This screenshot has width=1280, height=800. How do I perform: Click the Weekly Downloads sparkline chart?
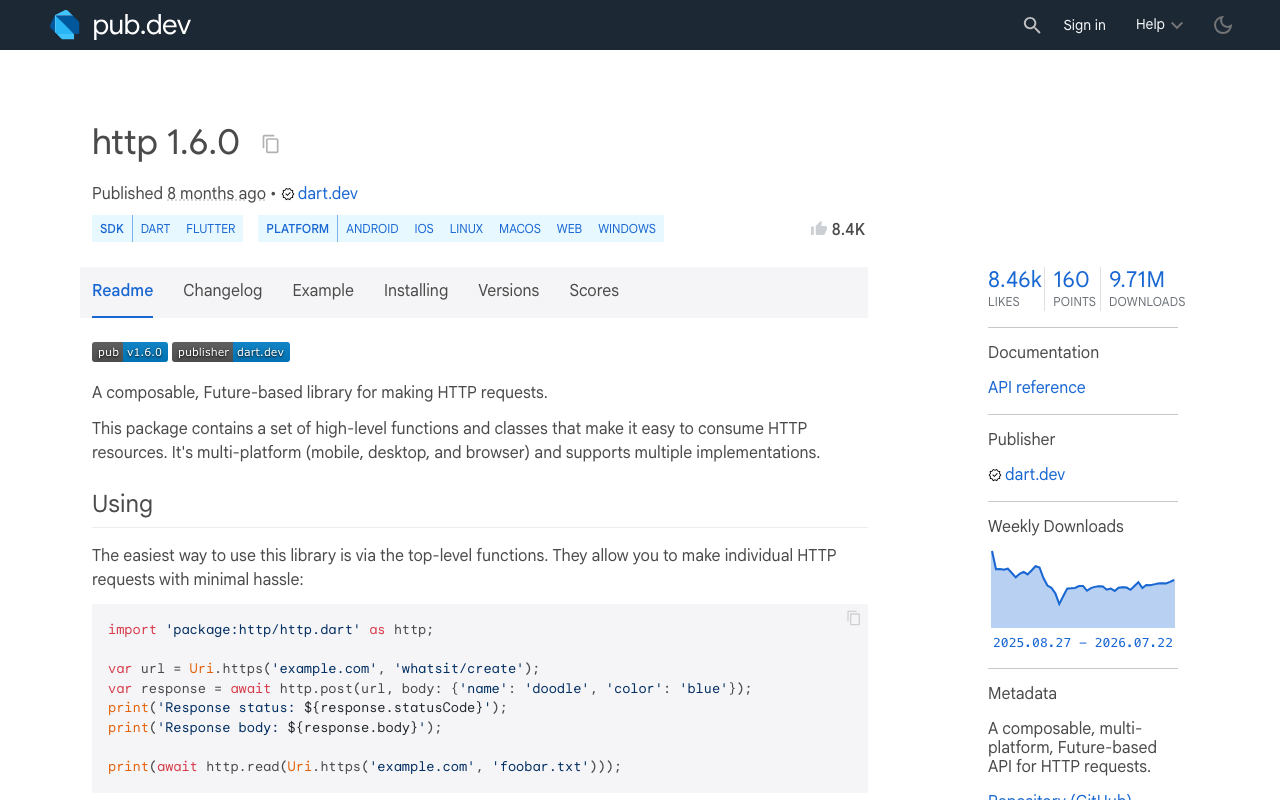point(1083,589)
